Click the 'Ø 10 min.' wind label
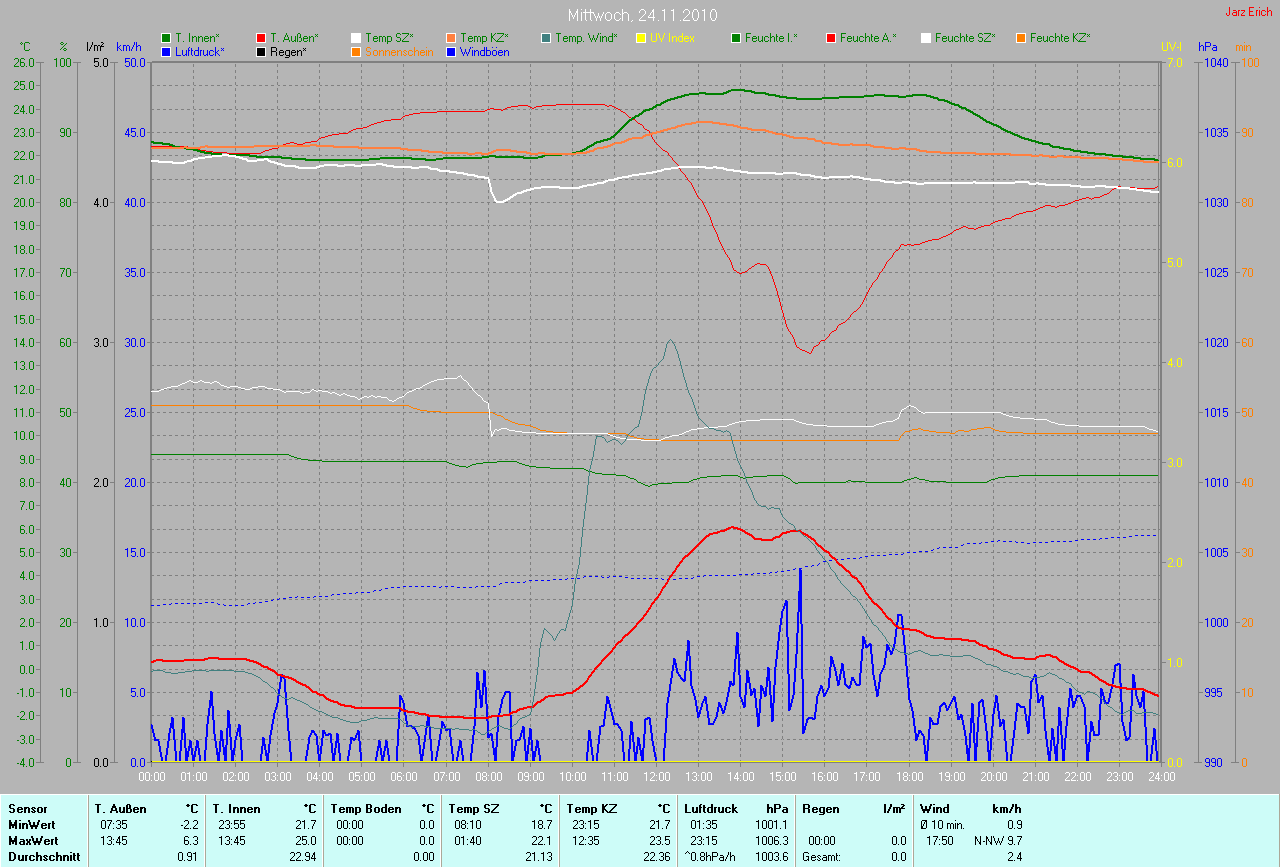Screen dimensions: 1280x867 pyautogui.click(x=943, y=825)
